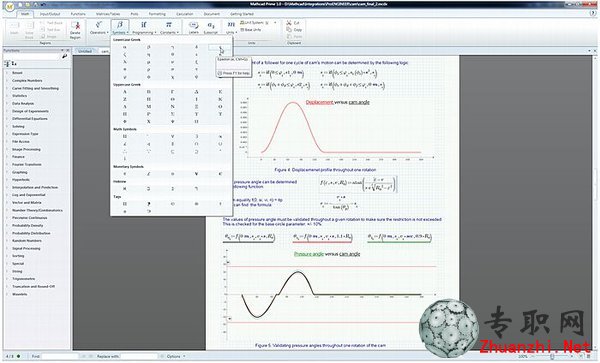Viewport: 600px width, 363px height.
Task: Insert lowercase alpha from the Greek palette
Action: coord(125,47)
